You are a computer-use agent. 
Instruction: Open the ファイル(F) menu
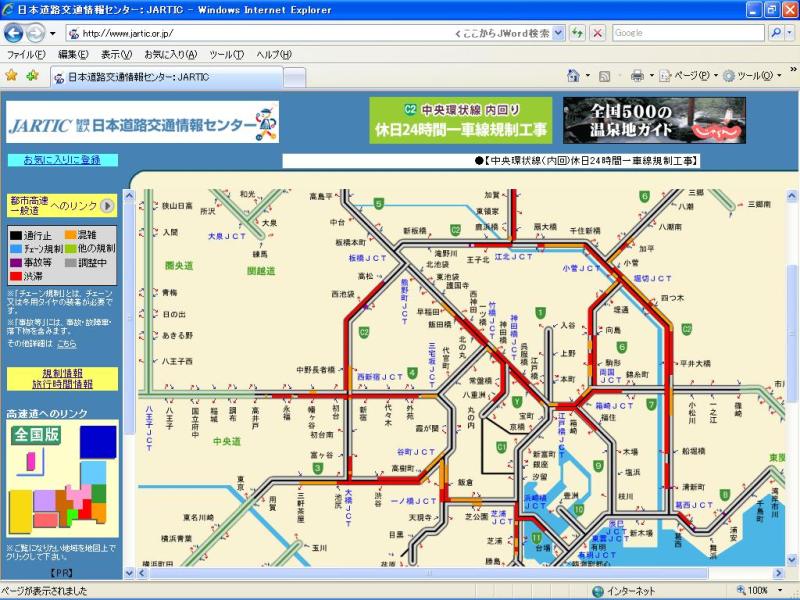pyautogui.click(x=26, y=55)
